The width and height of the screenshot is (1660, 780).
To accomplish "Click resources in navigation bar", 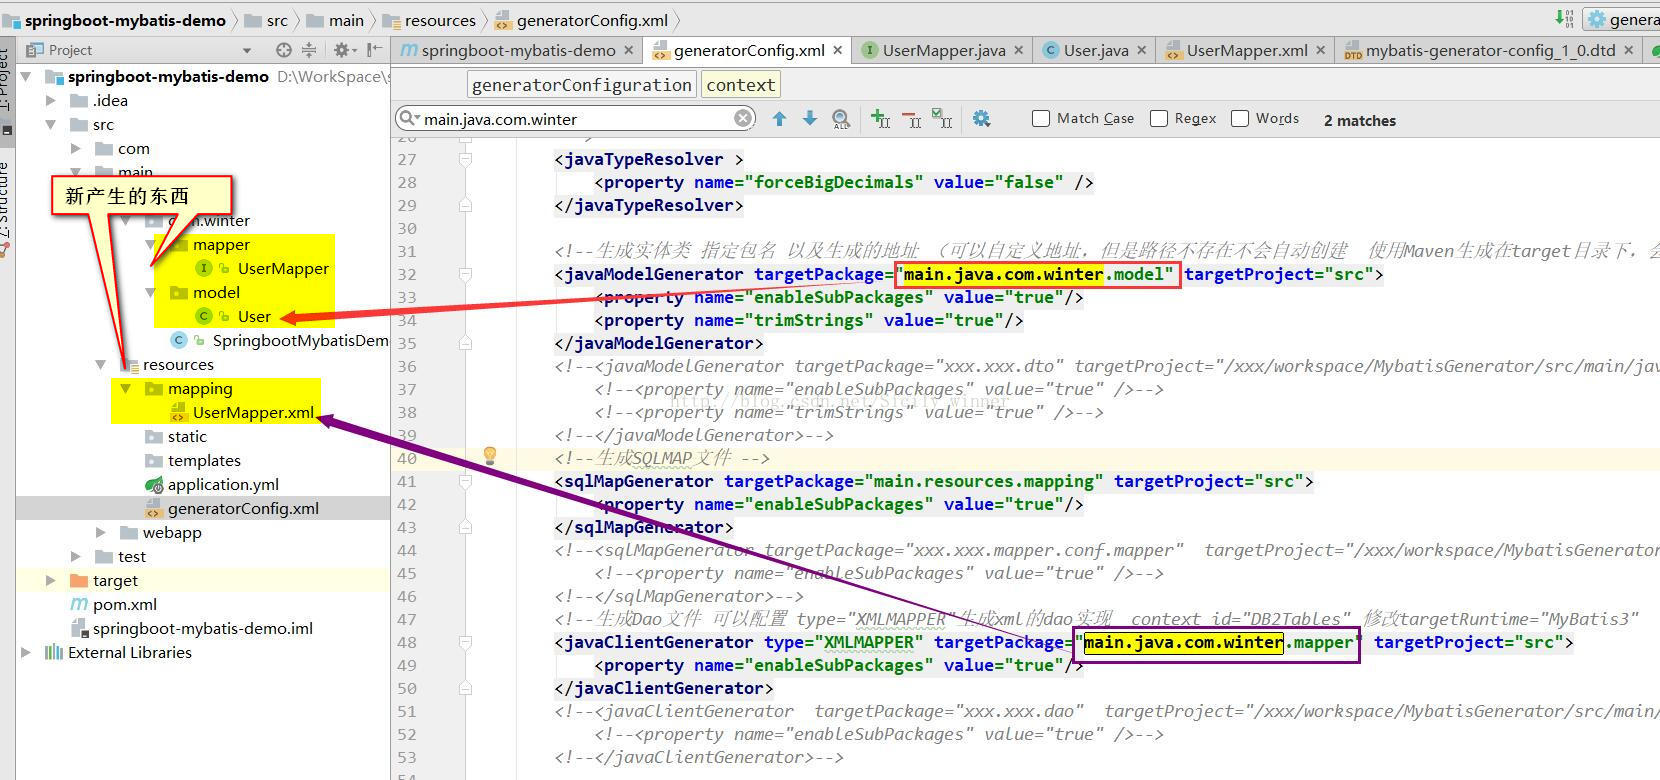I will [430, 20].
